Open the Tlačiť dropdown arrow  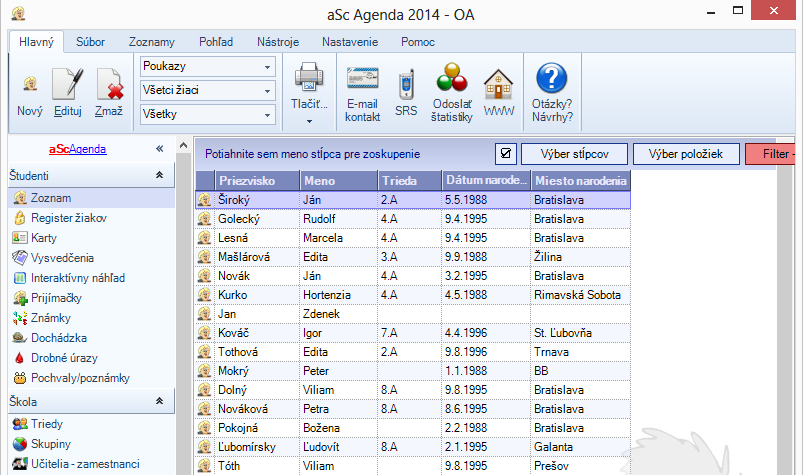tap(309, 121)
